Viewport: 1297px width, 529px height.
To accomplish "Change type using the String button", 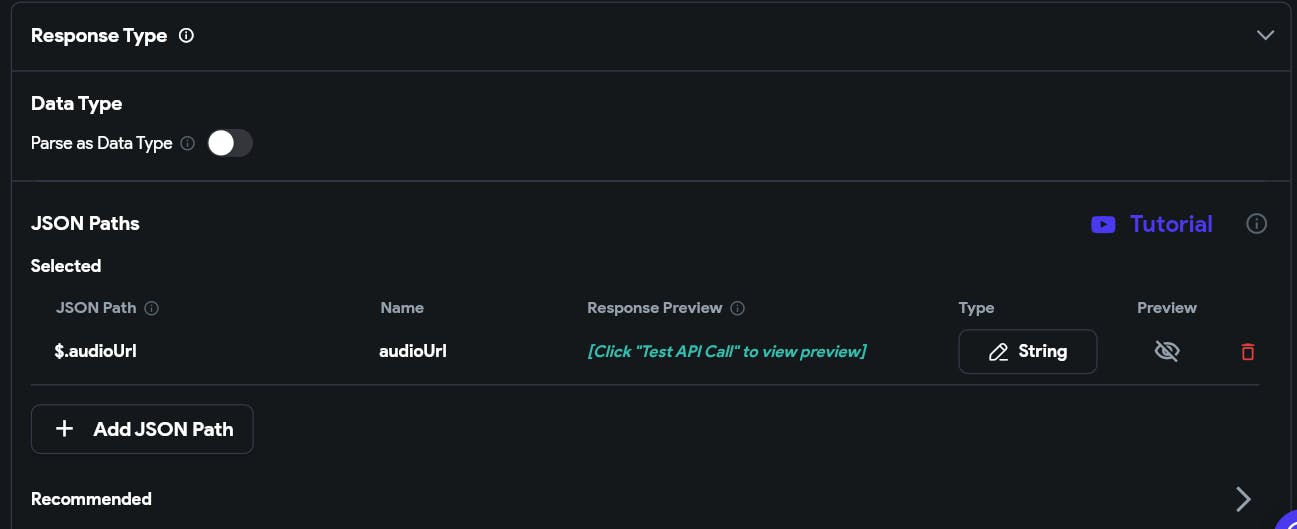I will (1028, 352).
